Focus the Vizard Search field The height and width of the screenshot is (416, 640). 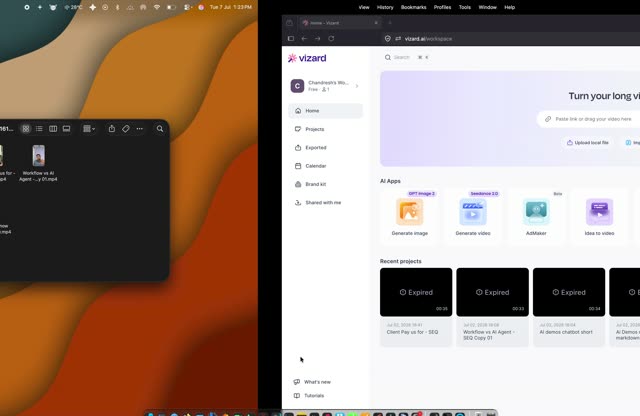[407, 58]
